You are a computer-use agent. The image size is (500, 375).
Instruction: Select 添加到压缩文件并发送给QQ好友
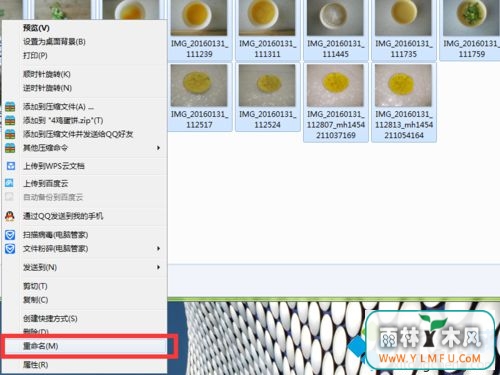[x=78, y=134]
